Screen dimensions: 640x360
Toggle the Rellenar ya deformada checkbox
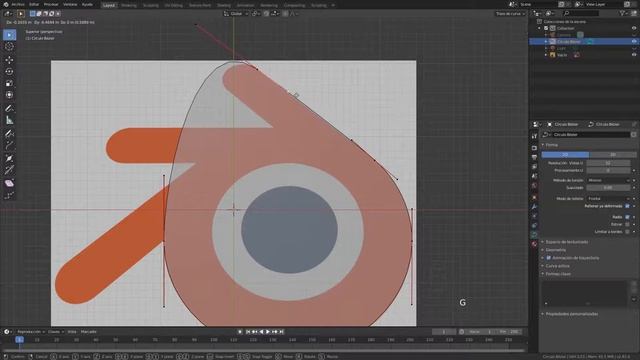point(627,206)
